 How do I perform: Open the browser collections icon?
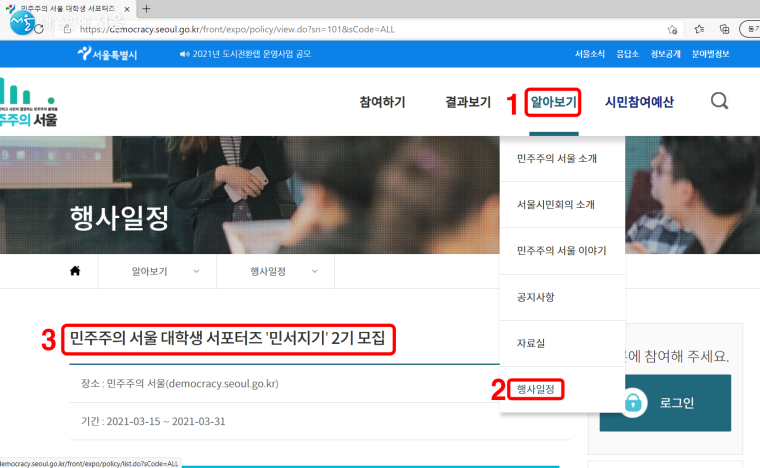[x=724, y=29]
